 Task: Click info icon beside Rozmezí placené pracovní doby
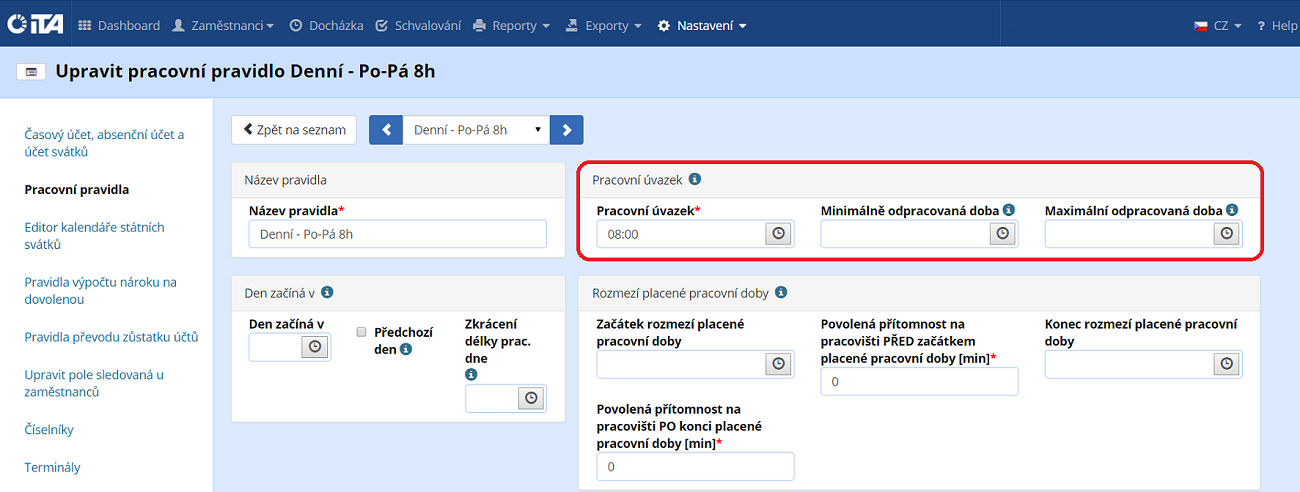[781, 293]
